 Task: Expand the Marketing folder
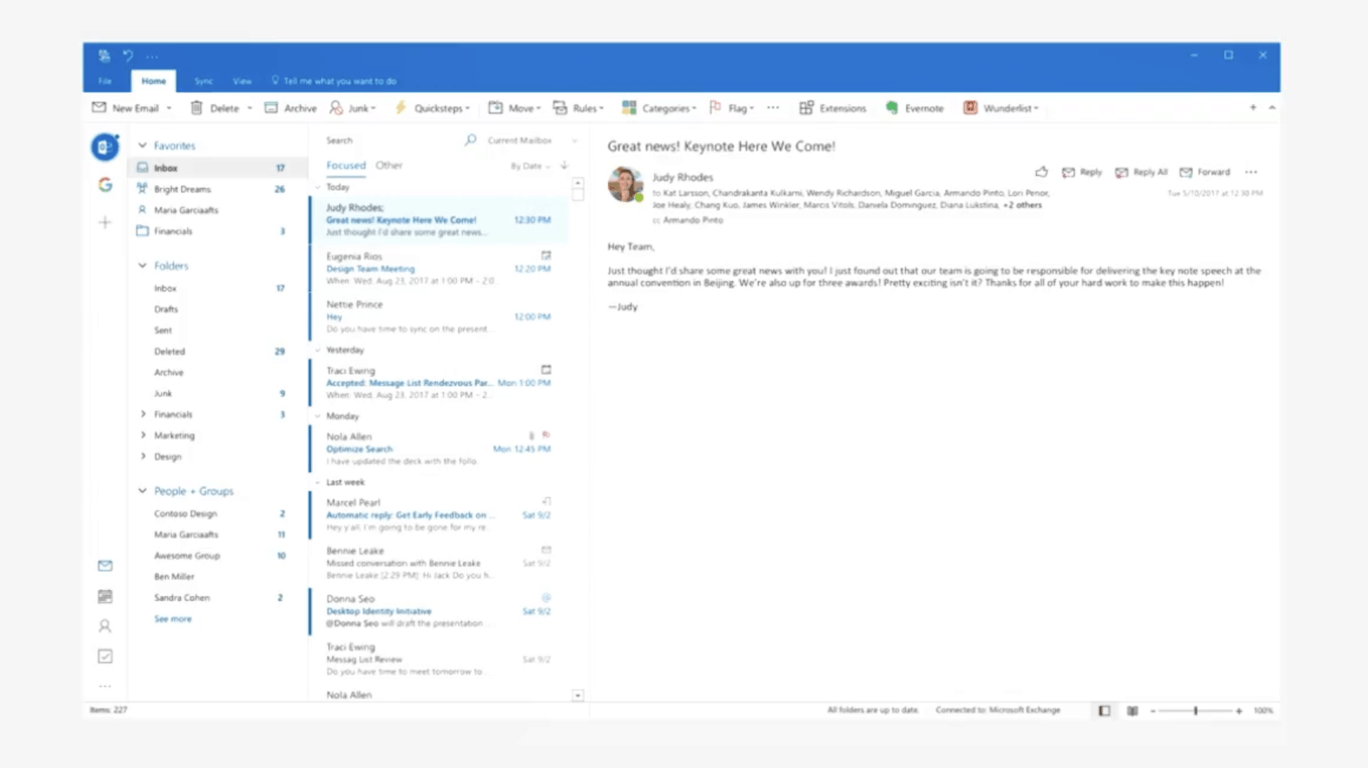pos(143,435)
